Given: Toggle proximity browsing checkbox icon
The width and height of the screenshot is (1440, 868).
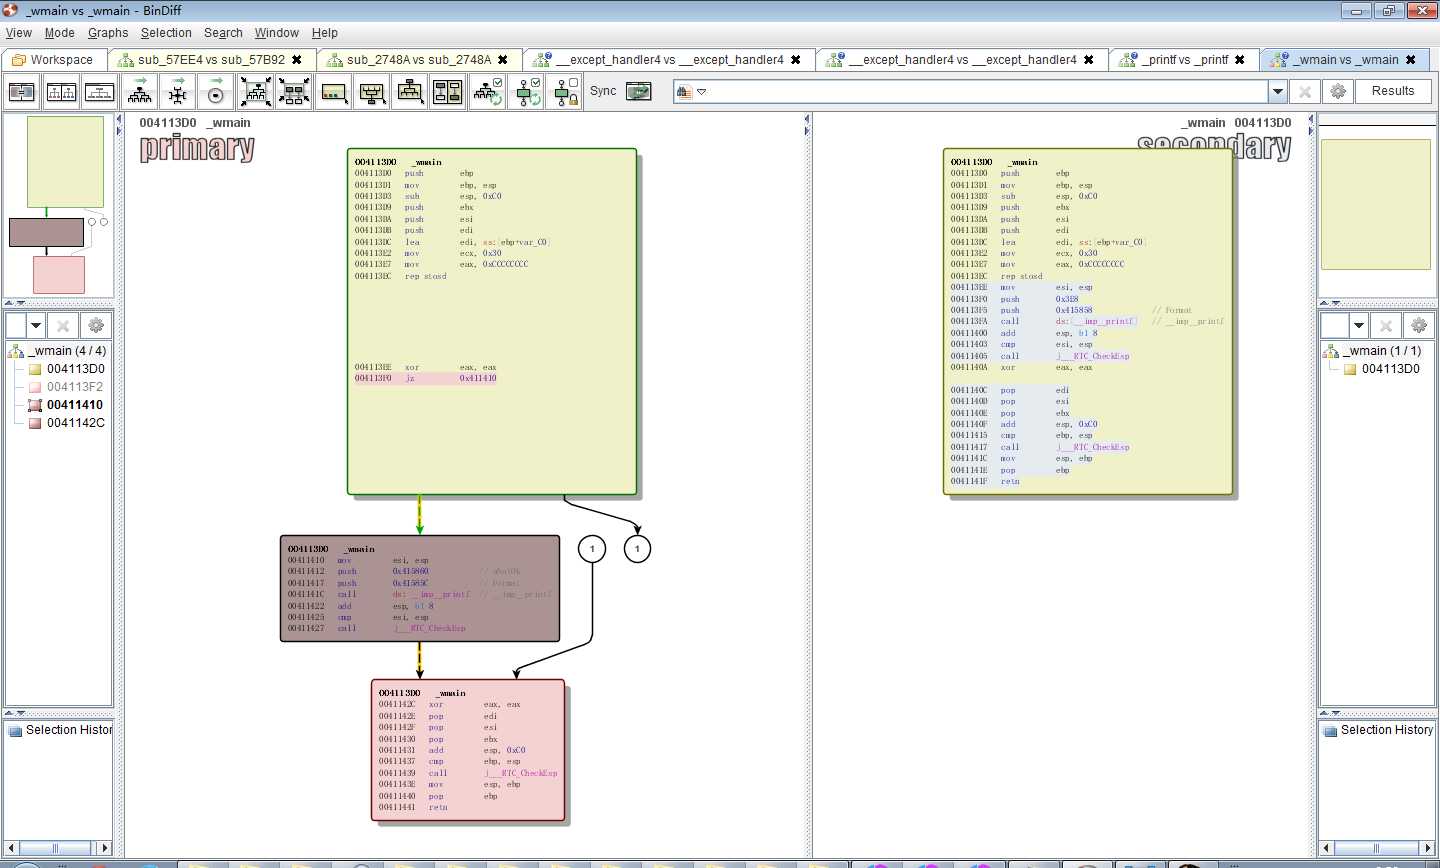Looking at the screenshot, I should pos(527,93).
